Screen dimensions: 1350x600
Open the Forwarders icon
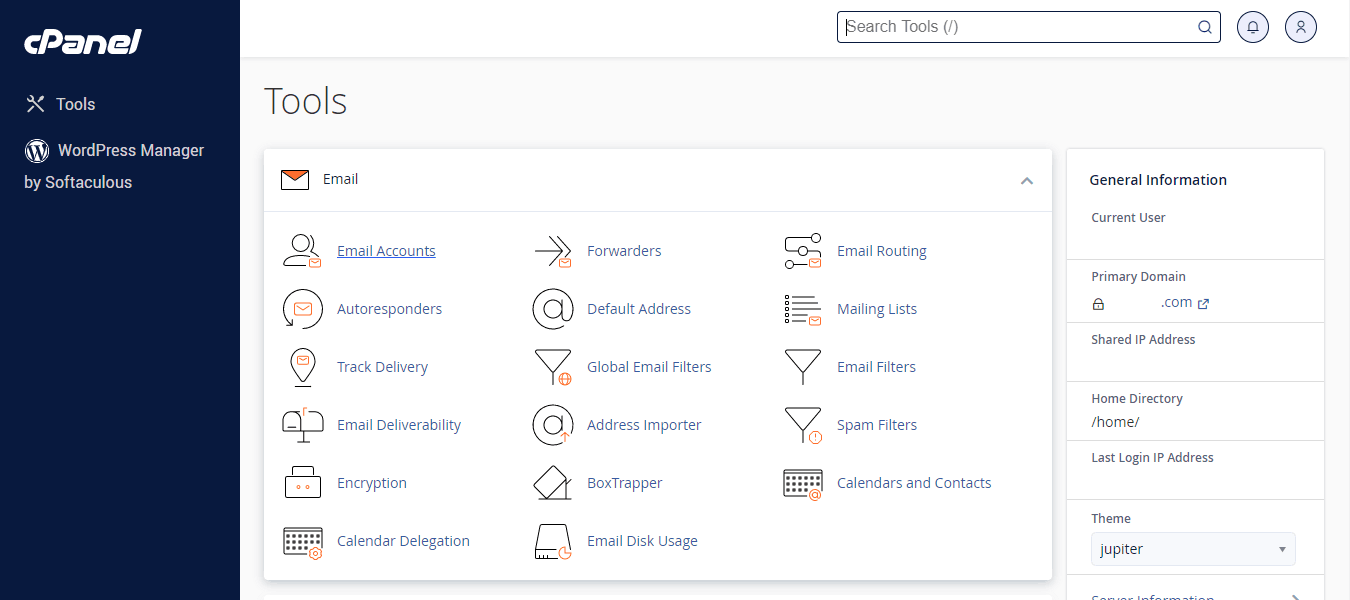tap(552, 251)
